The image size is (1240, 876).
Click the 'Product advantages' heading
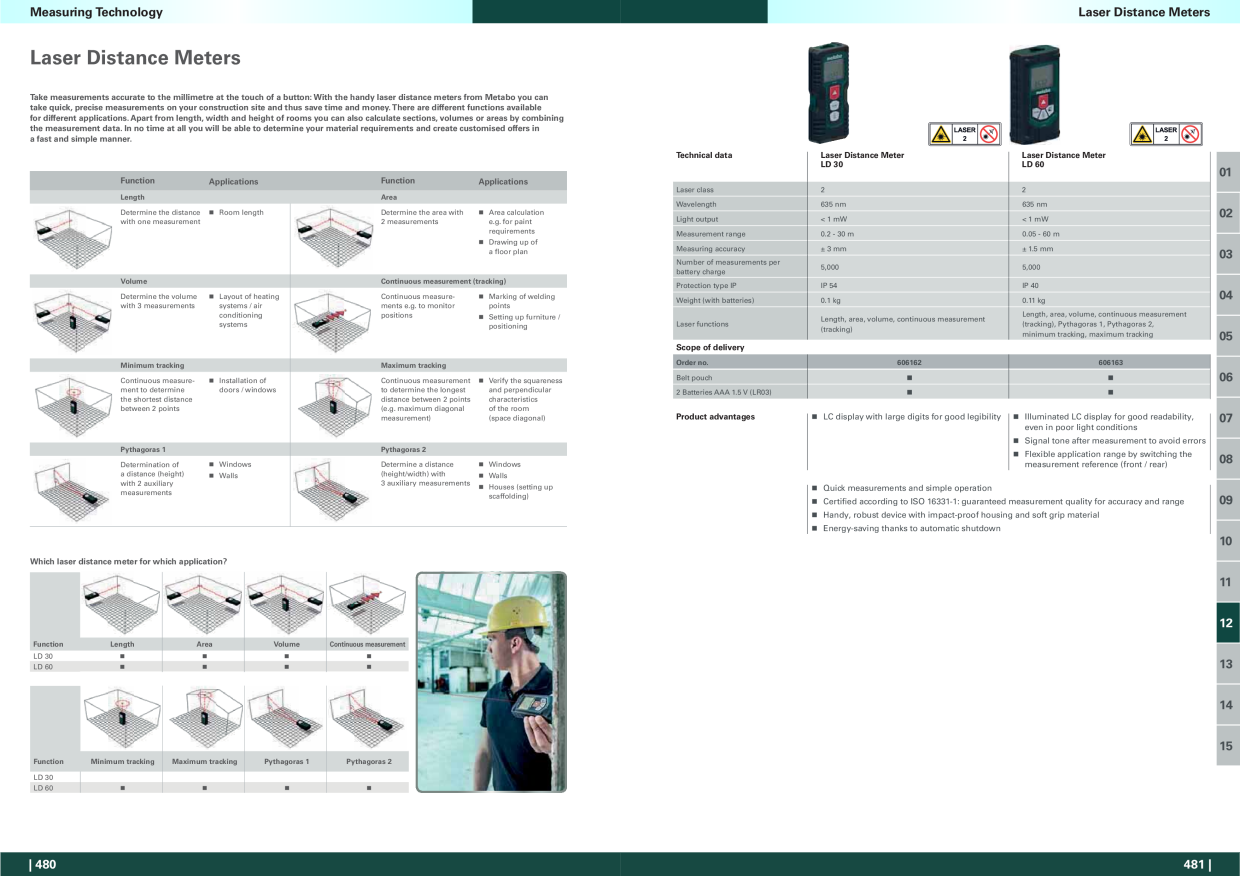pyautogui.click(x=715, y=417)
